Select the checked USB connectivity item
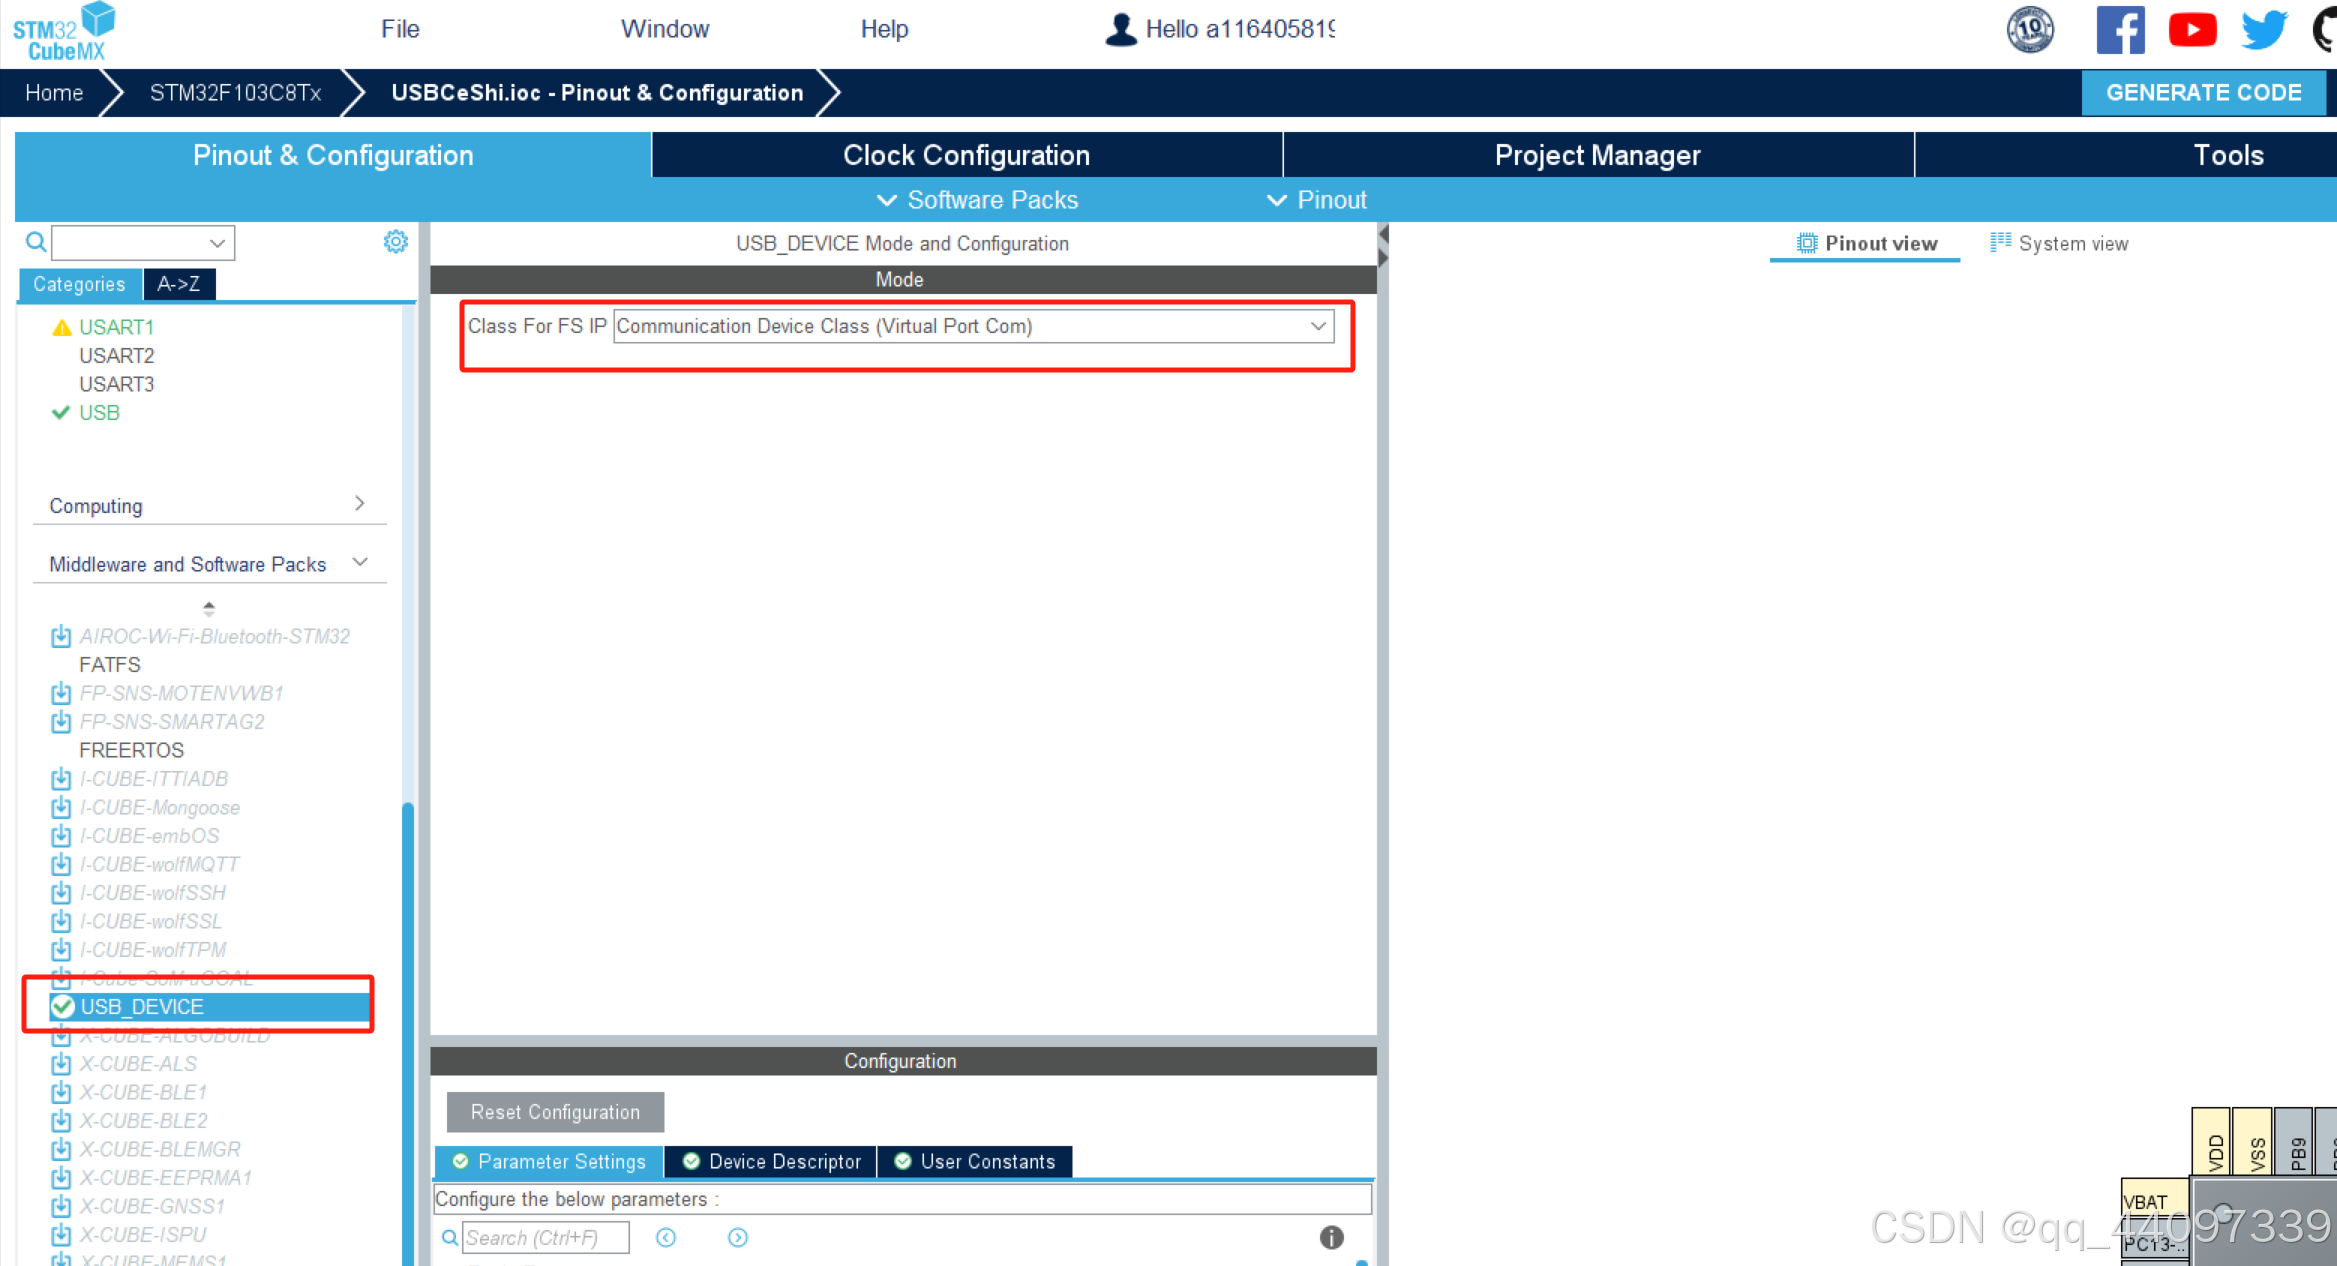Image resolution: width=2337 pixels, height=1266 pixels. (99, 413)
